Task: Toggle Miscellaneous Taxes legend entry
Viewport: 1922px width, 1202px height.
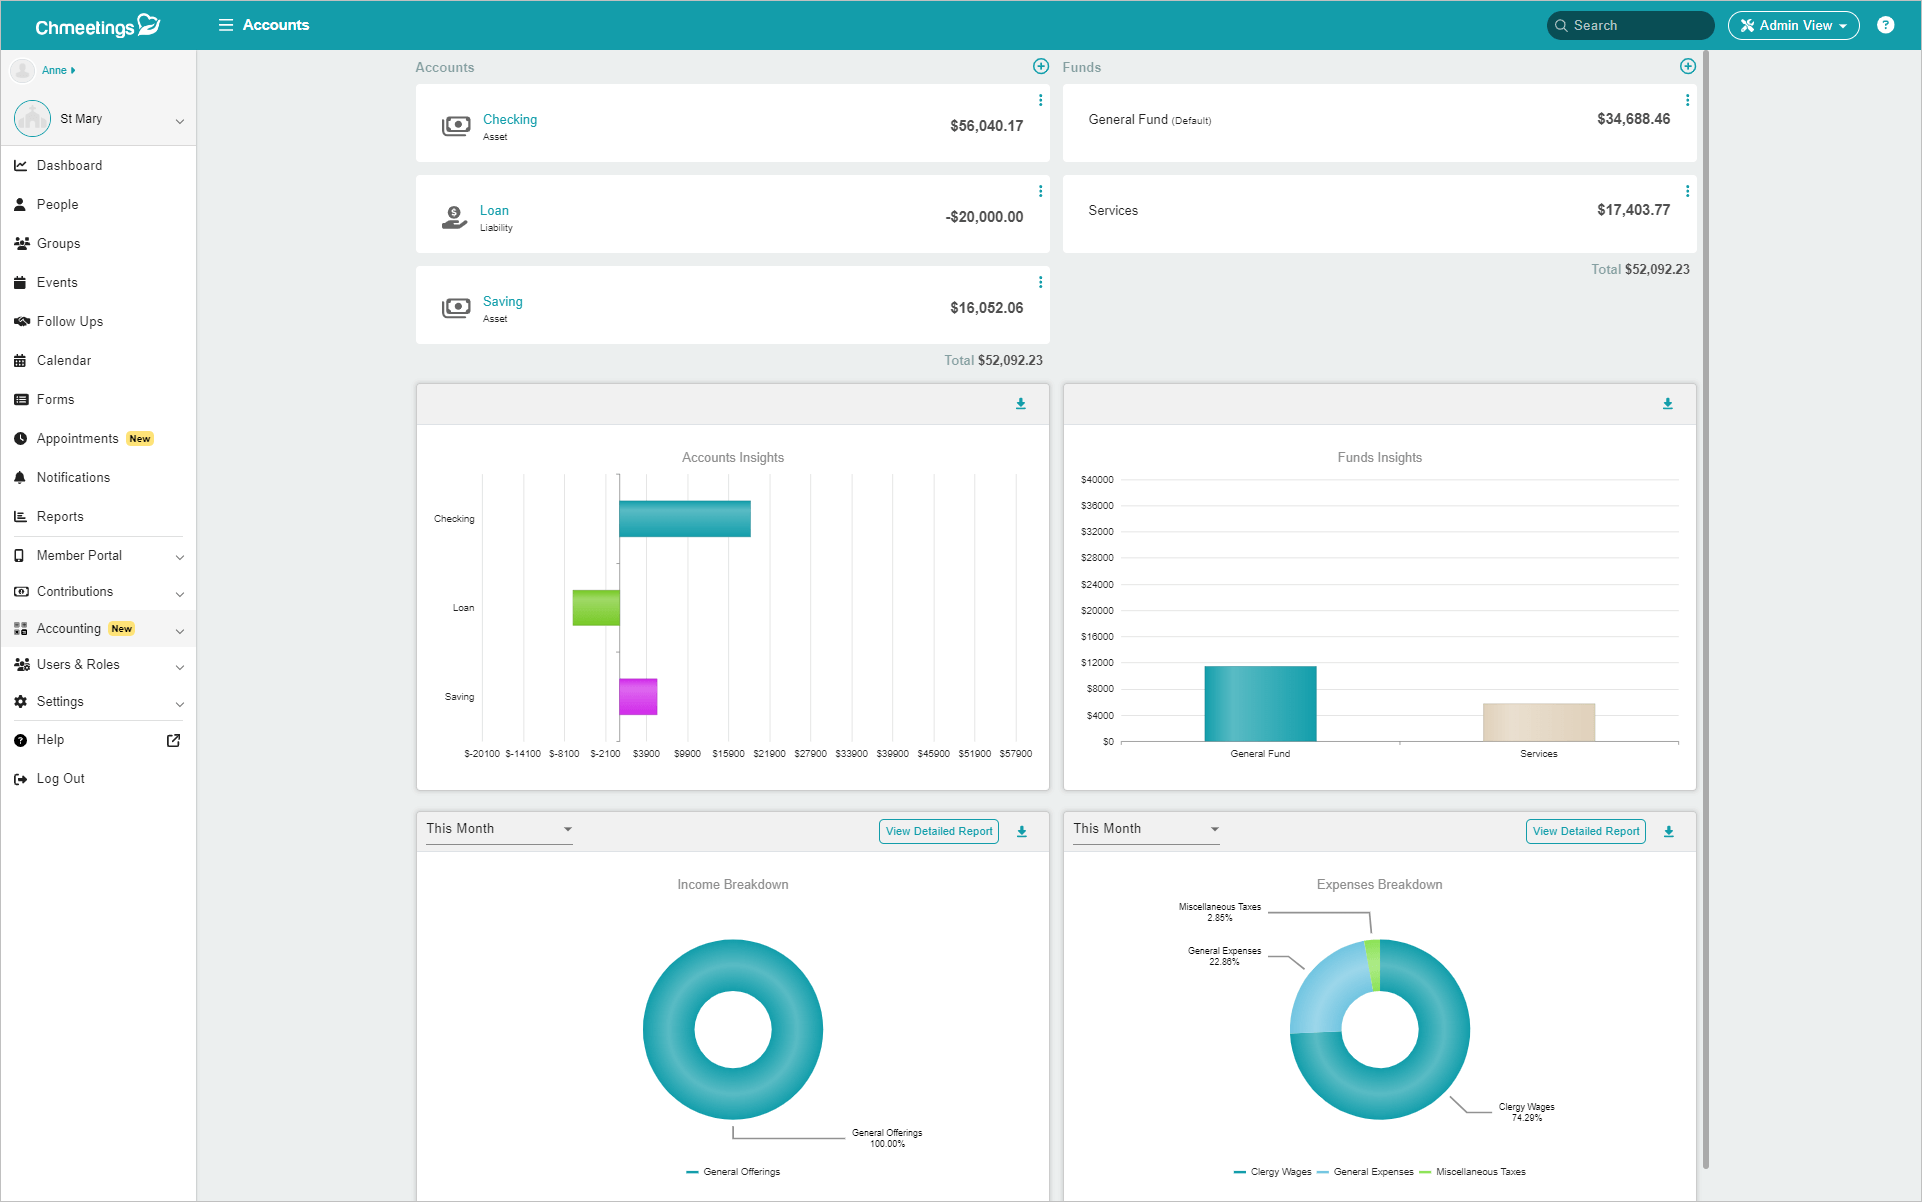Action: (x=1472, y=1172)
